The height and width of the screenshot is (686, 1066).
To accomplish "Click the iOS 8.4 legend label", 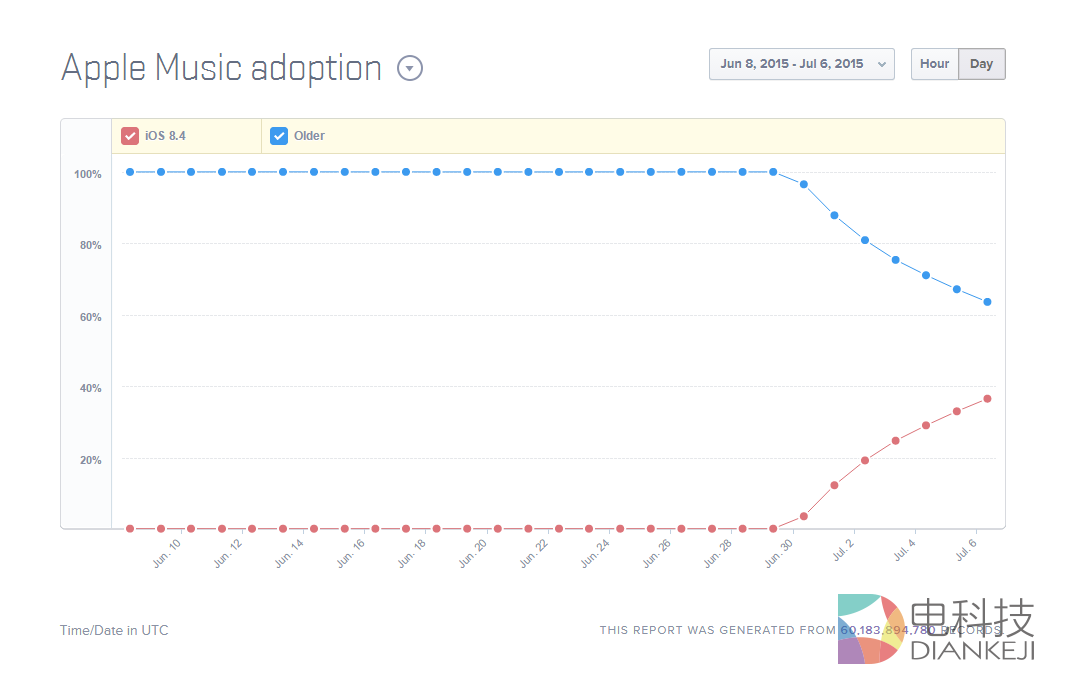I will pos(165,136).
